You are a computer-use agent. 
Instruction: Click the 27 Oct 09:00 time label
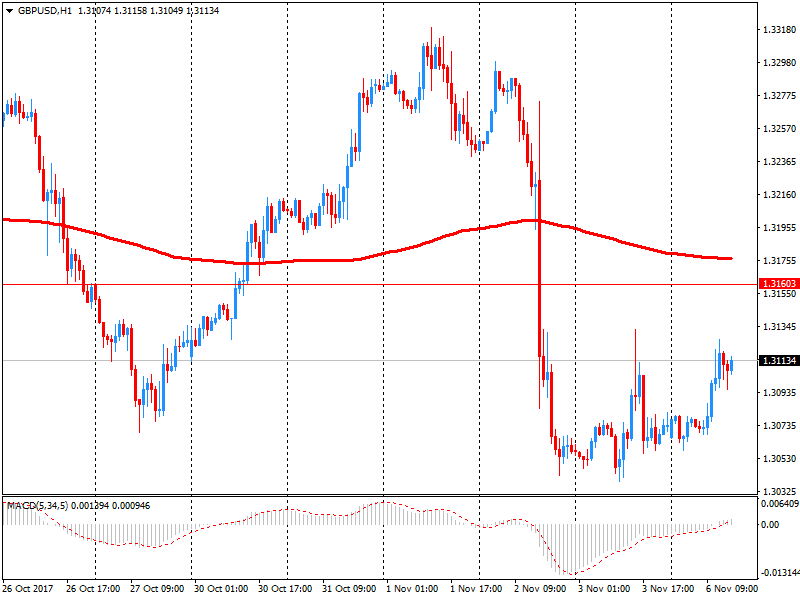point(157,589)
